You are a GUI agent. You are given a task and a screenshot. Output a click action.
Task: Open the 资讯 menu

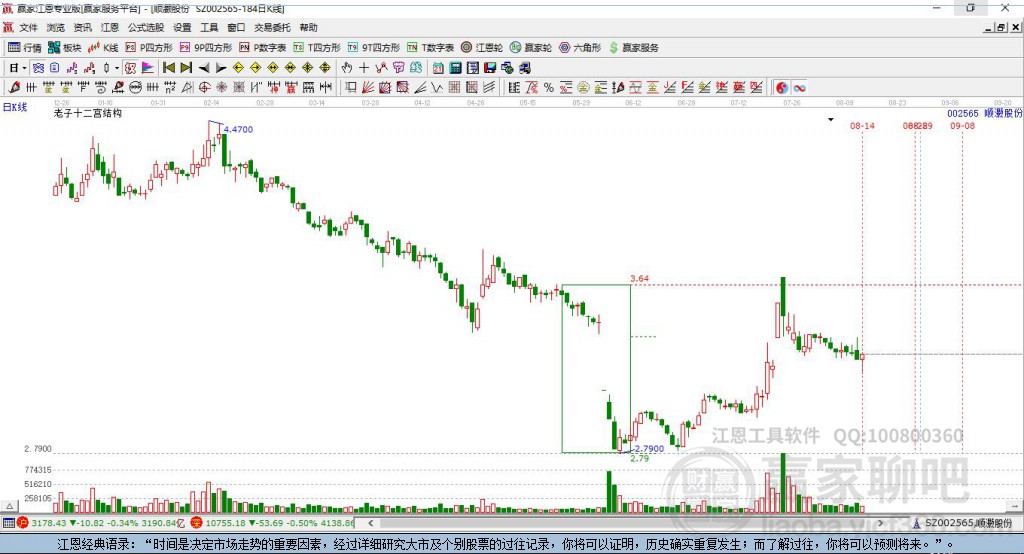82,27
